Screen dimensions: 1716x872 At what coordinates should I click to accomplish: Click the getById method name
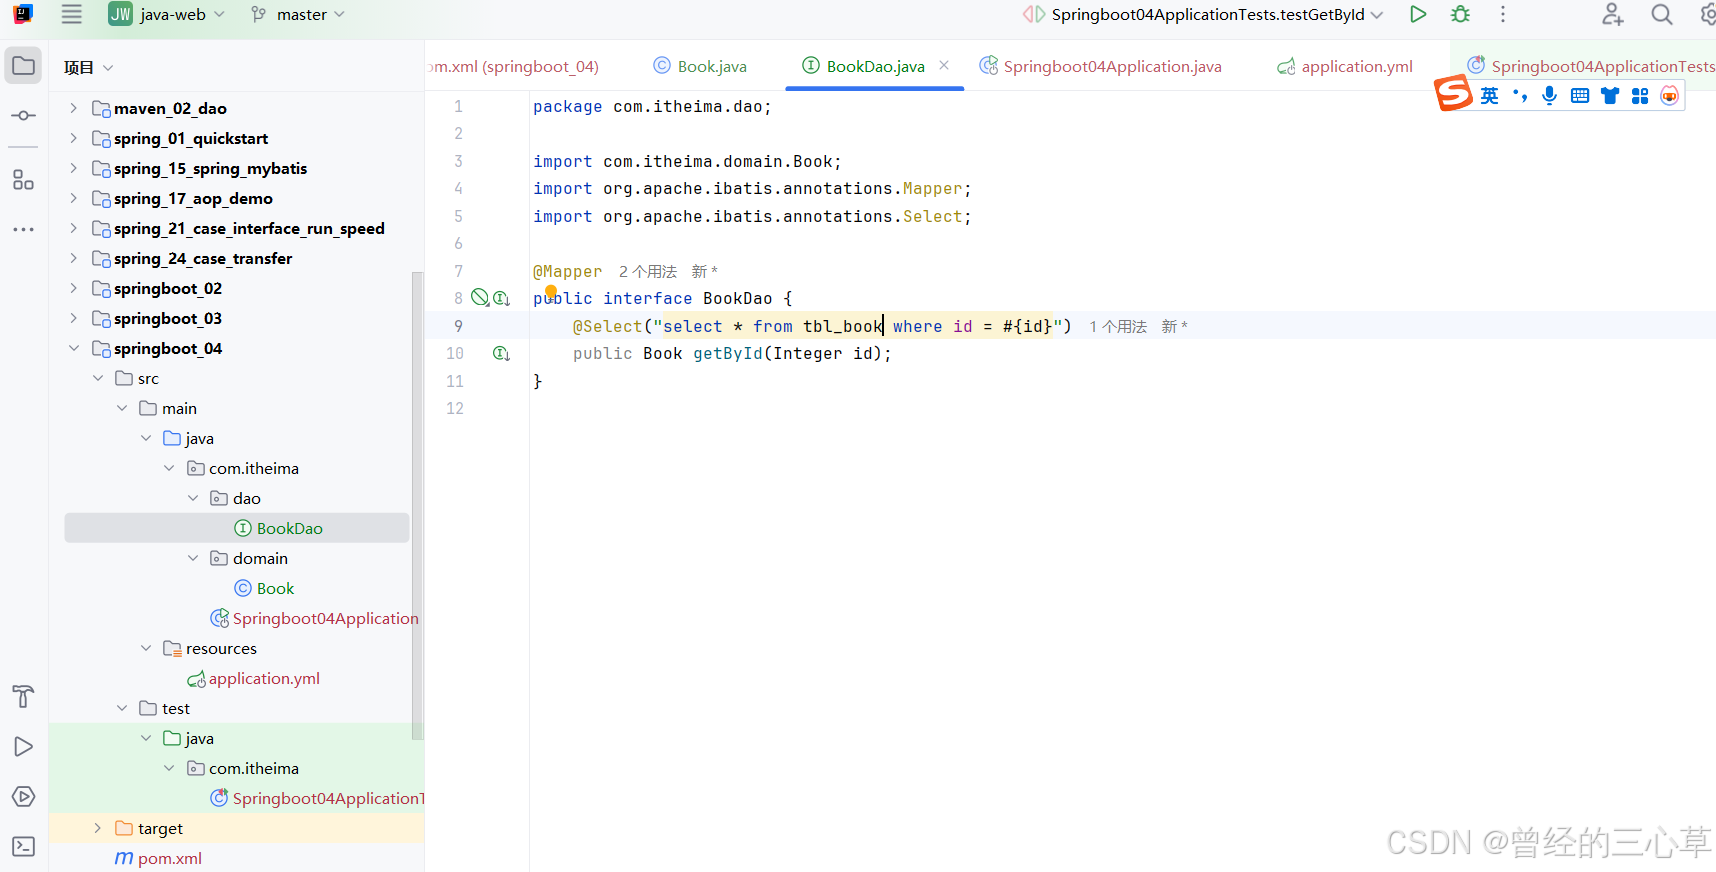click(728, 353)
